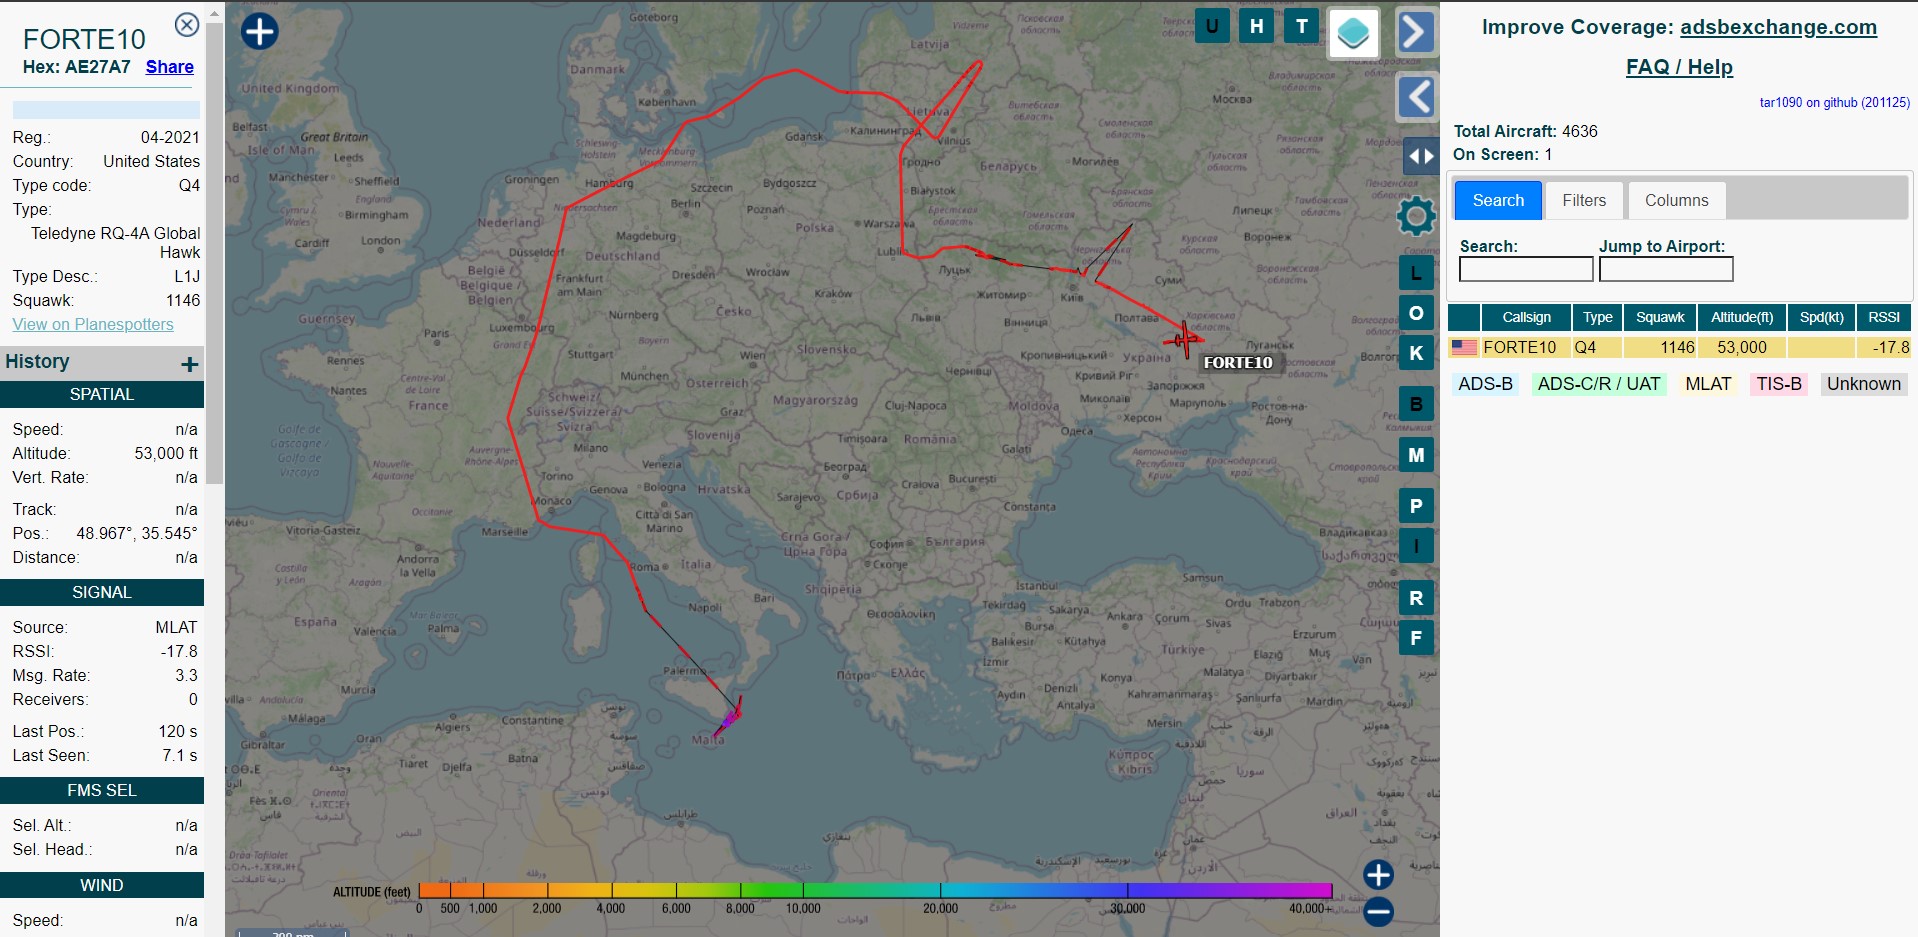This screenshot has width=1918, height=937.
Task: Open the adsbexchange.com link
Action: (x=1778, y=27)
